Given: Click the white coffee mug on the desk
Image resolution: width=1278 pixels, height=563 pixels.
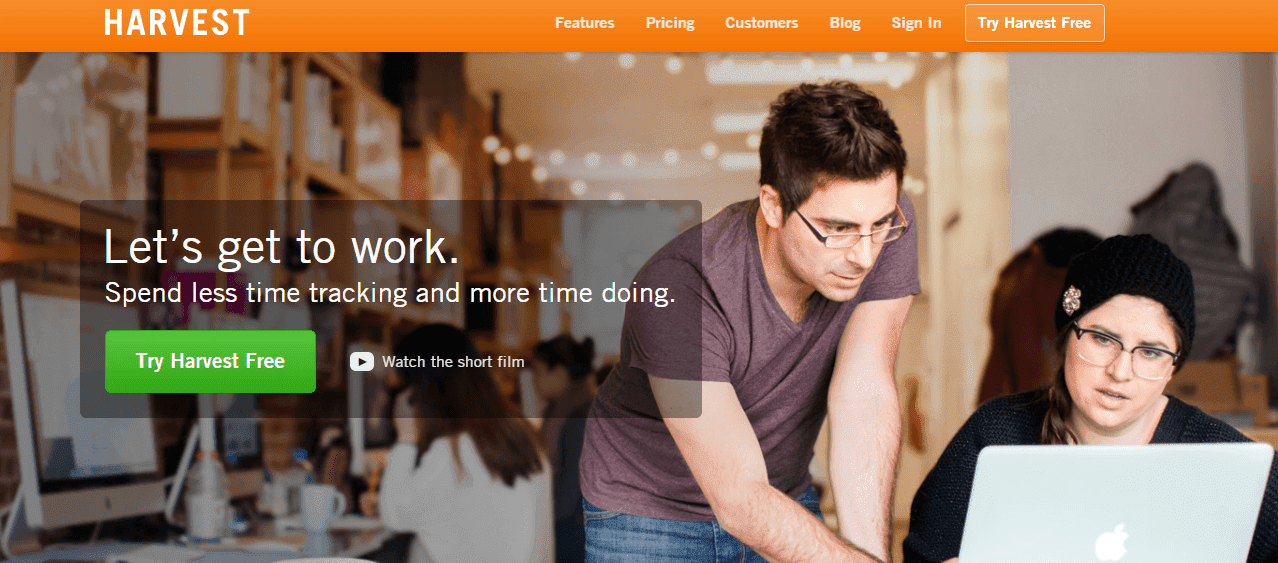Looking at the screenshot, I should coord(321,506).
